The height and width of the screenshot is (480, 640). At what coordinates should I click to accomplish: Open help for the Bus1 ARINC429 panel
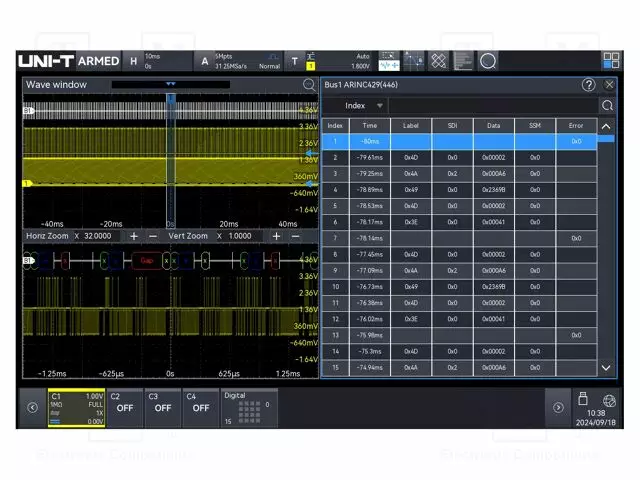click(588, 86)
